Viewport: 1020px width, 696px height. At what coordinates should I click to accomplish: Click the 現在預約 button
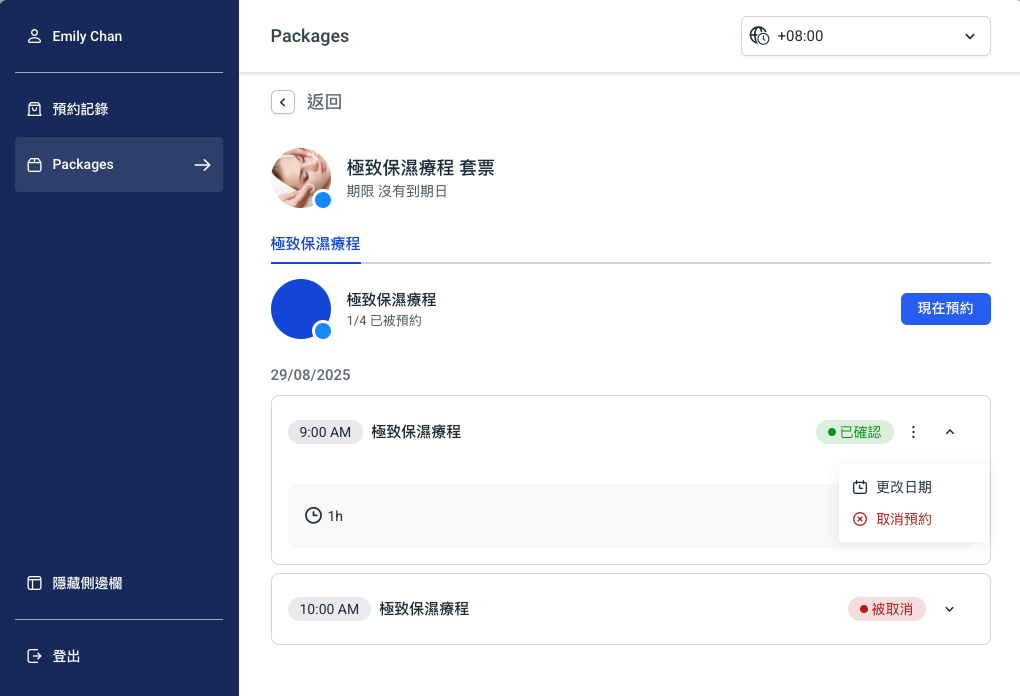click(x=945, y=309)
